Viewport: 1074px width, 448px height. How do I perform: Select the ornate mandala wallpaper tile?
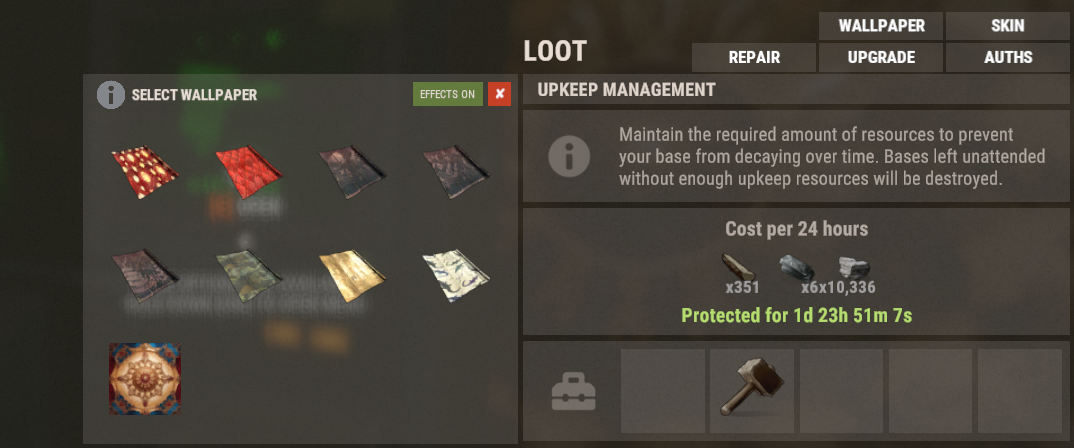coord(145,379)
